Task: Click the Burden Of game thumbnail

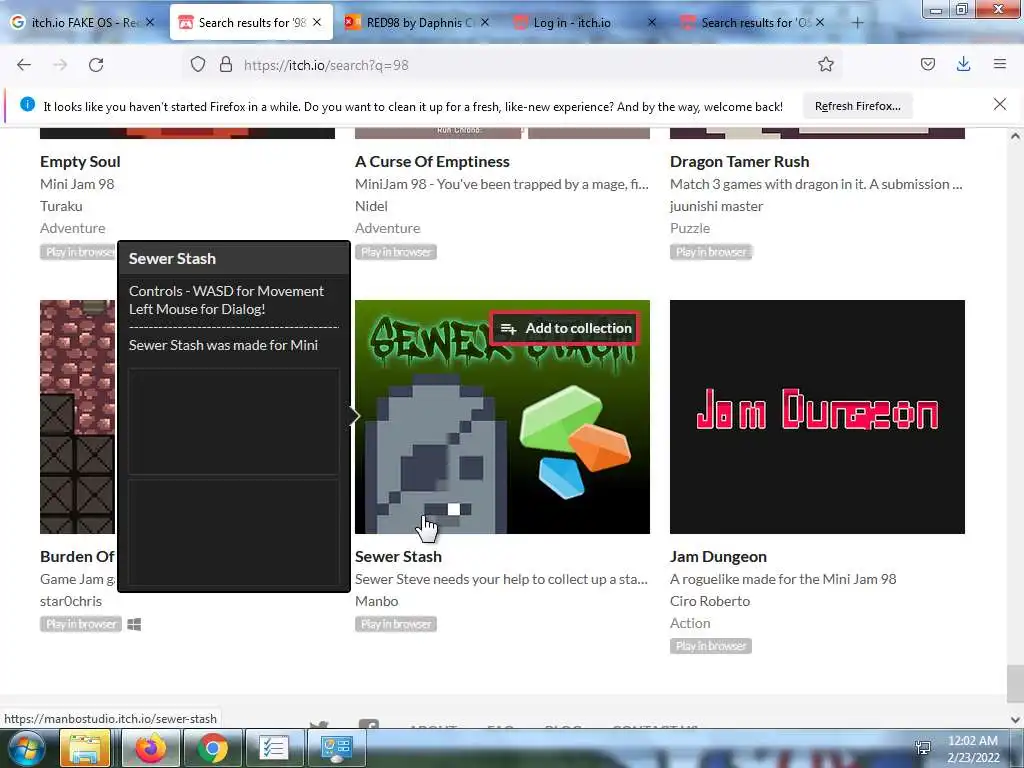Action: tap(77, 417)
